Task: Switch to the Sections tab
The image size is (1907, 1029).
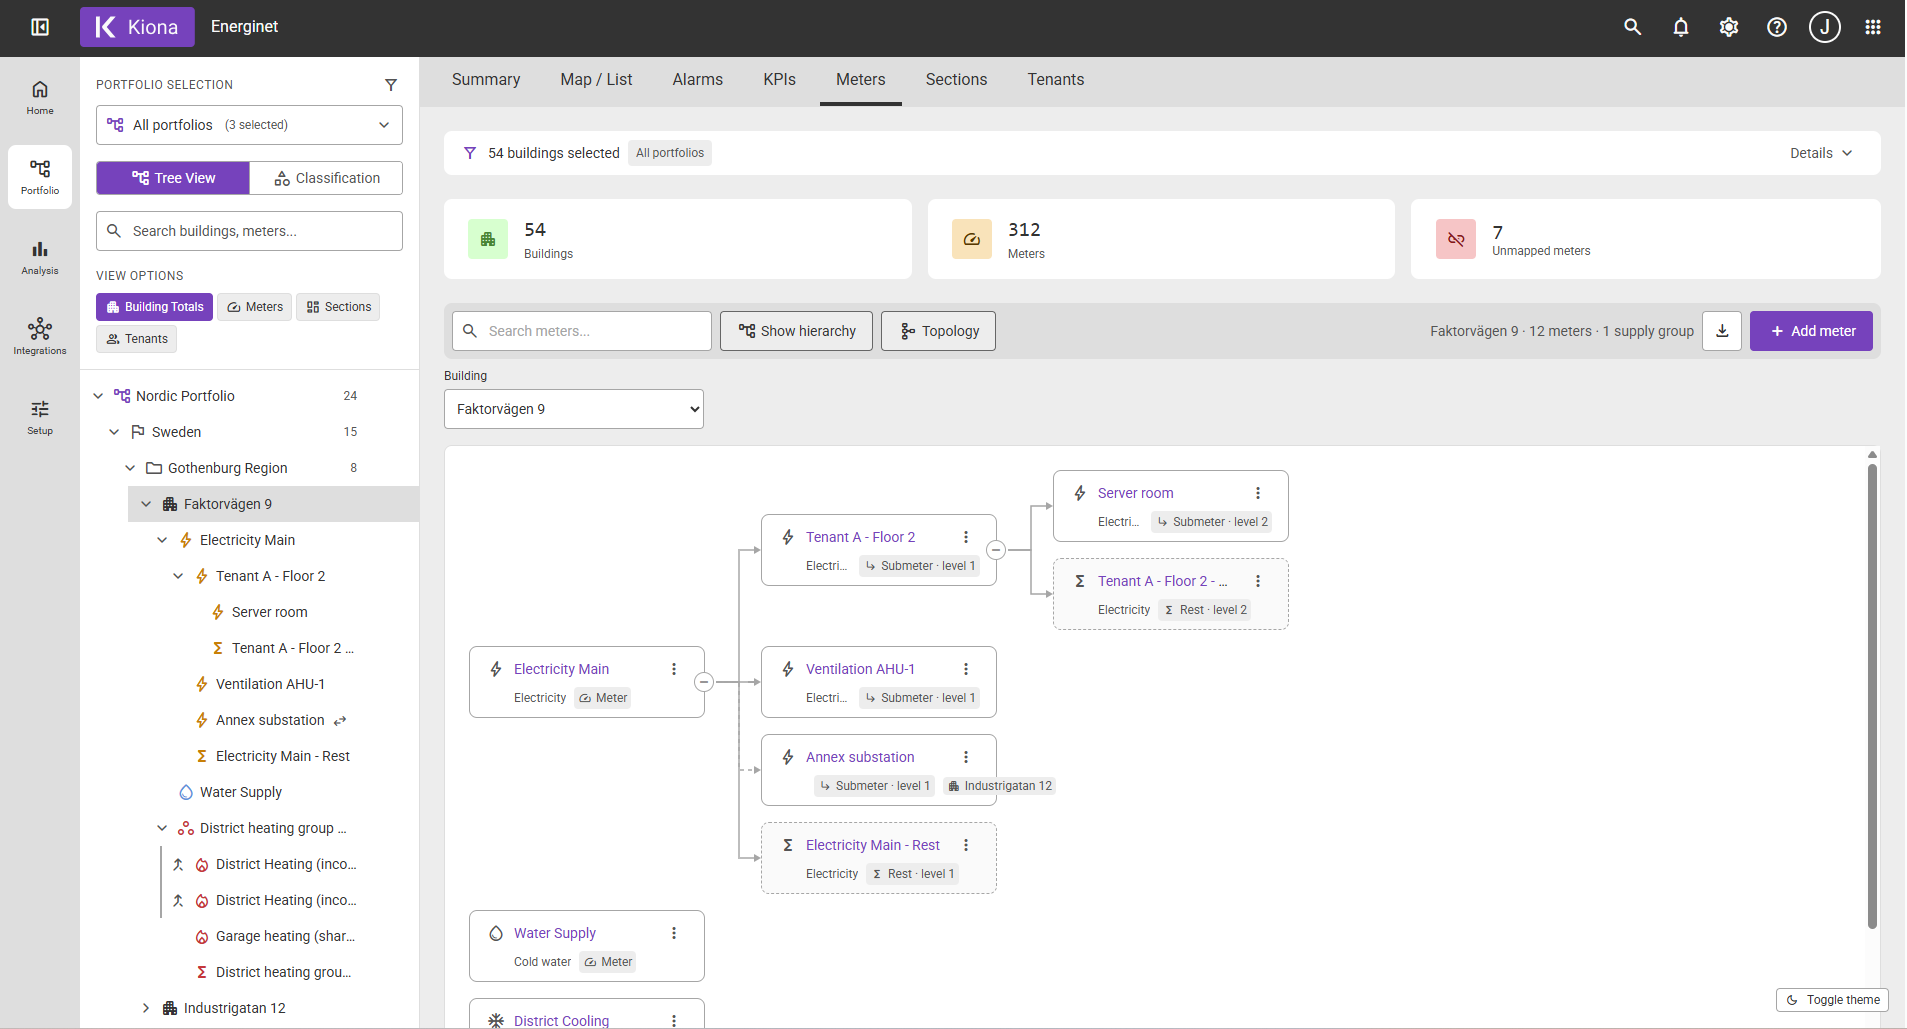Action: coord(956,80)
